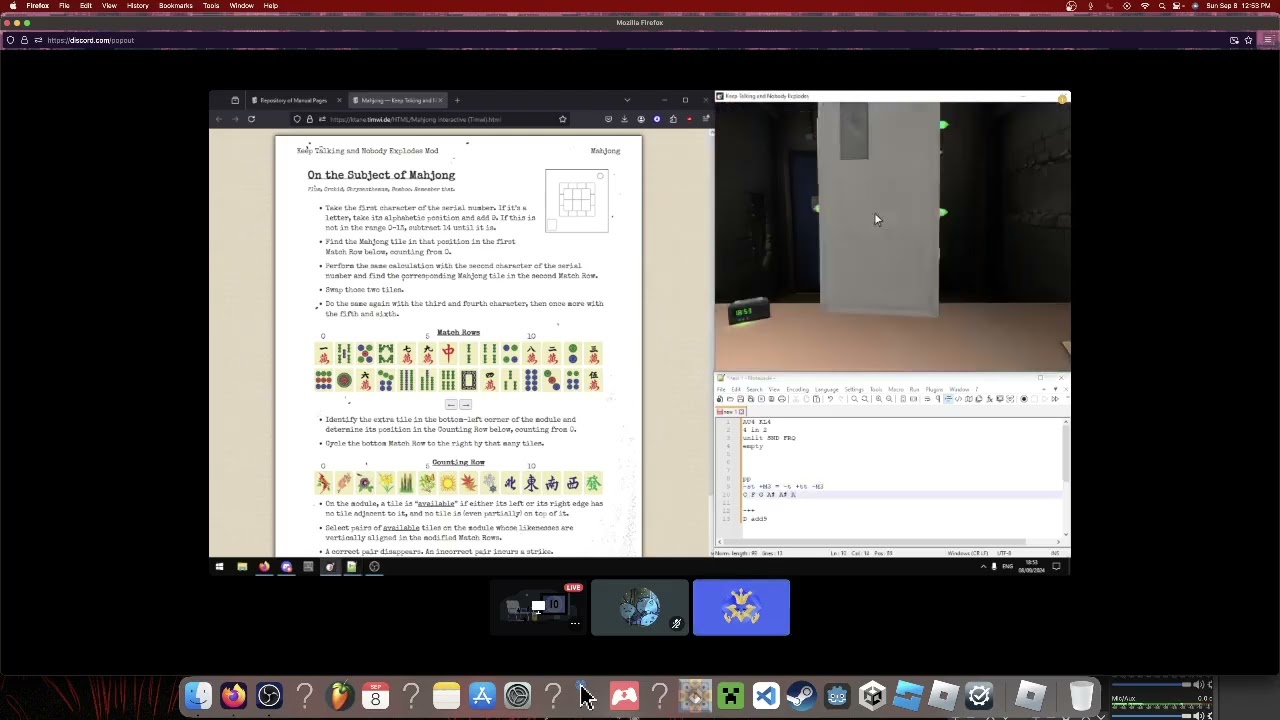1280x720 pixels.
Task: Click right arrow button under Match Rows
Action: click(465, 405)
